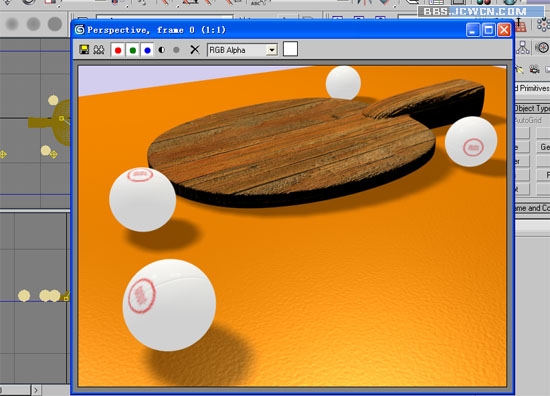Toggle the green channel display
Screen dimensions: 550x396
133,50
